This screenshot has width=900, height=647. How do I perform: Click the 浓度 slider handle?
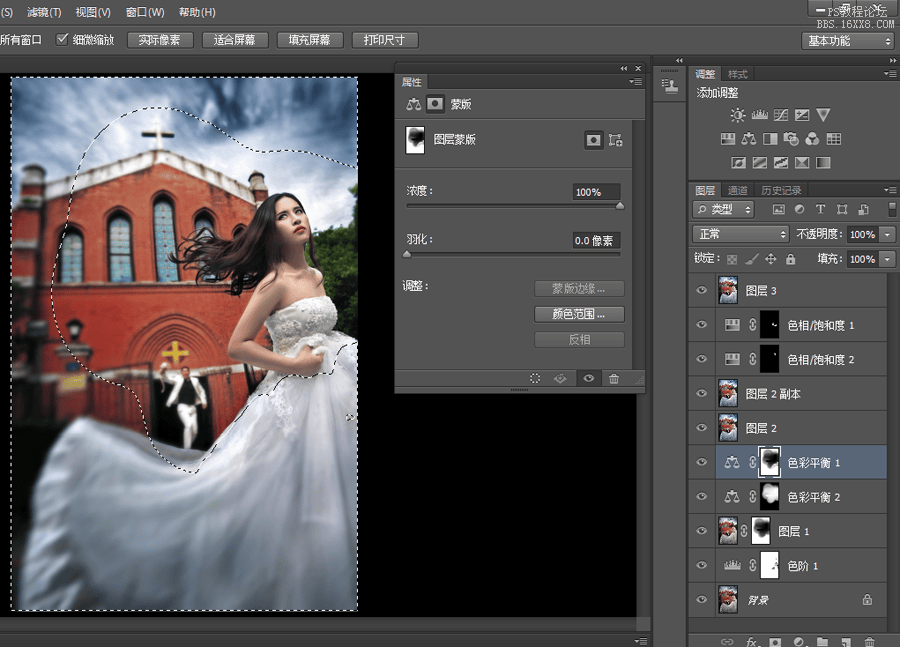[620, 206]
